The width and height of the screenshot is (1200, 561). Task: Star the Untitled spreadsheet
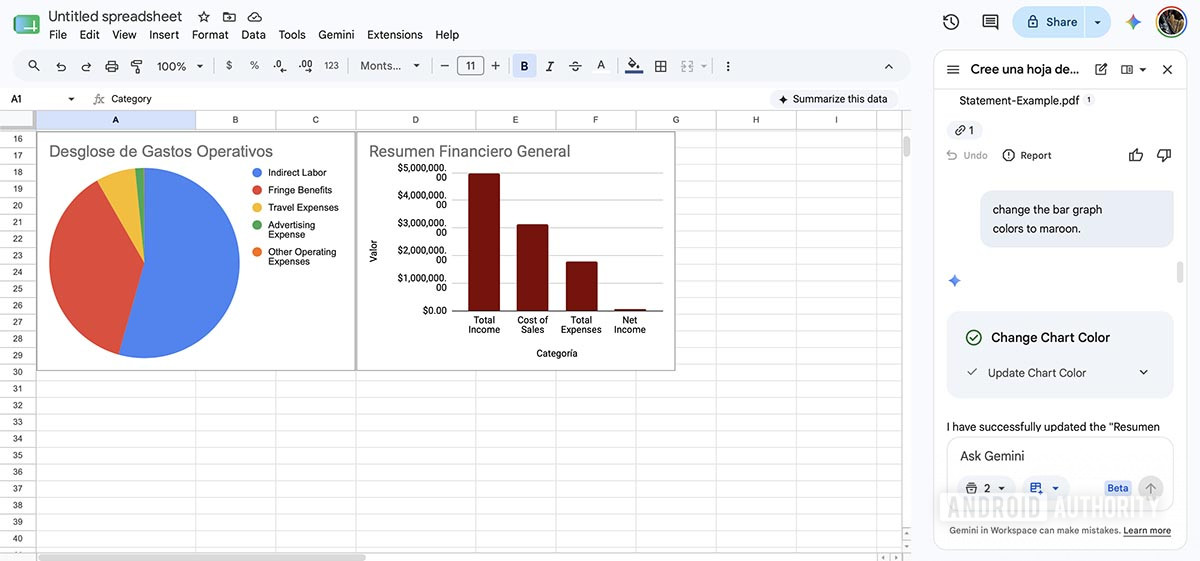pos(204,17)
